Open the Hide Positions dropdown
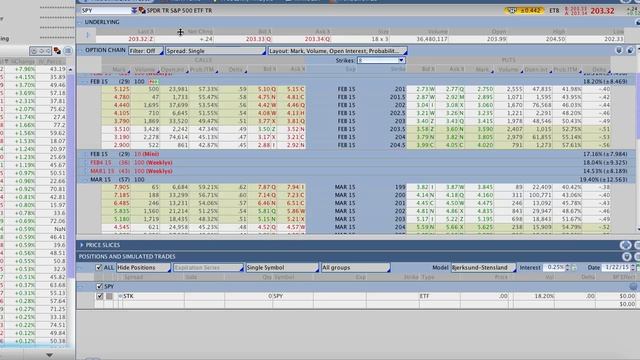This screenshot has width=640, height=360. point(143,268)
